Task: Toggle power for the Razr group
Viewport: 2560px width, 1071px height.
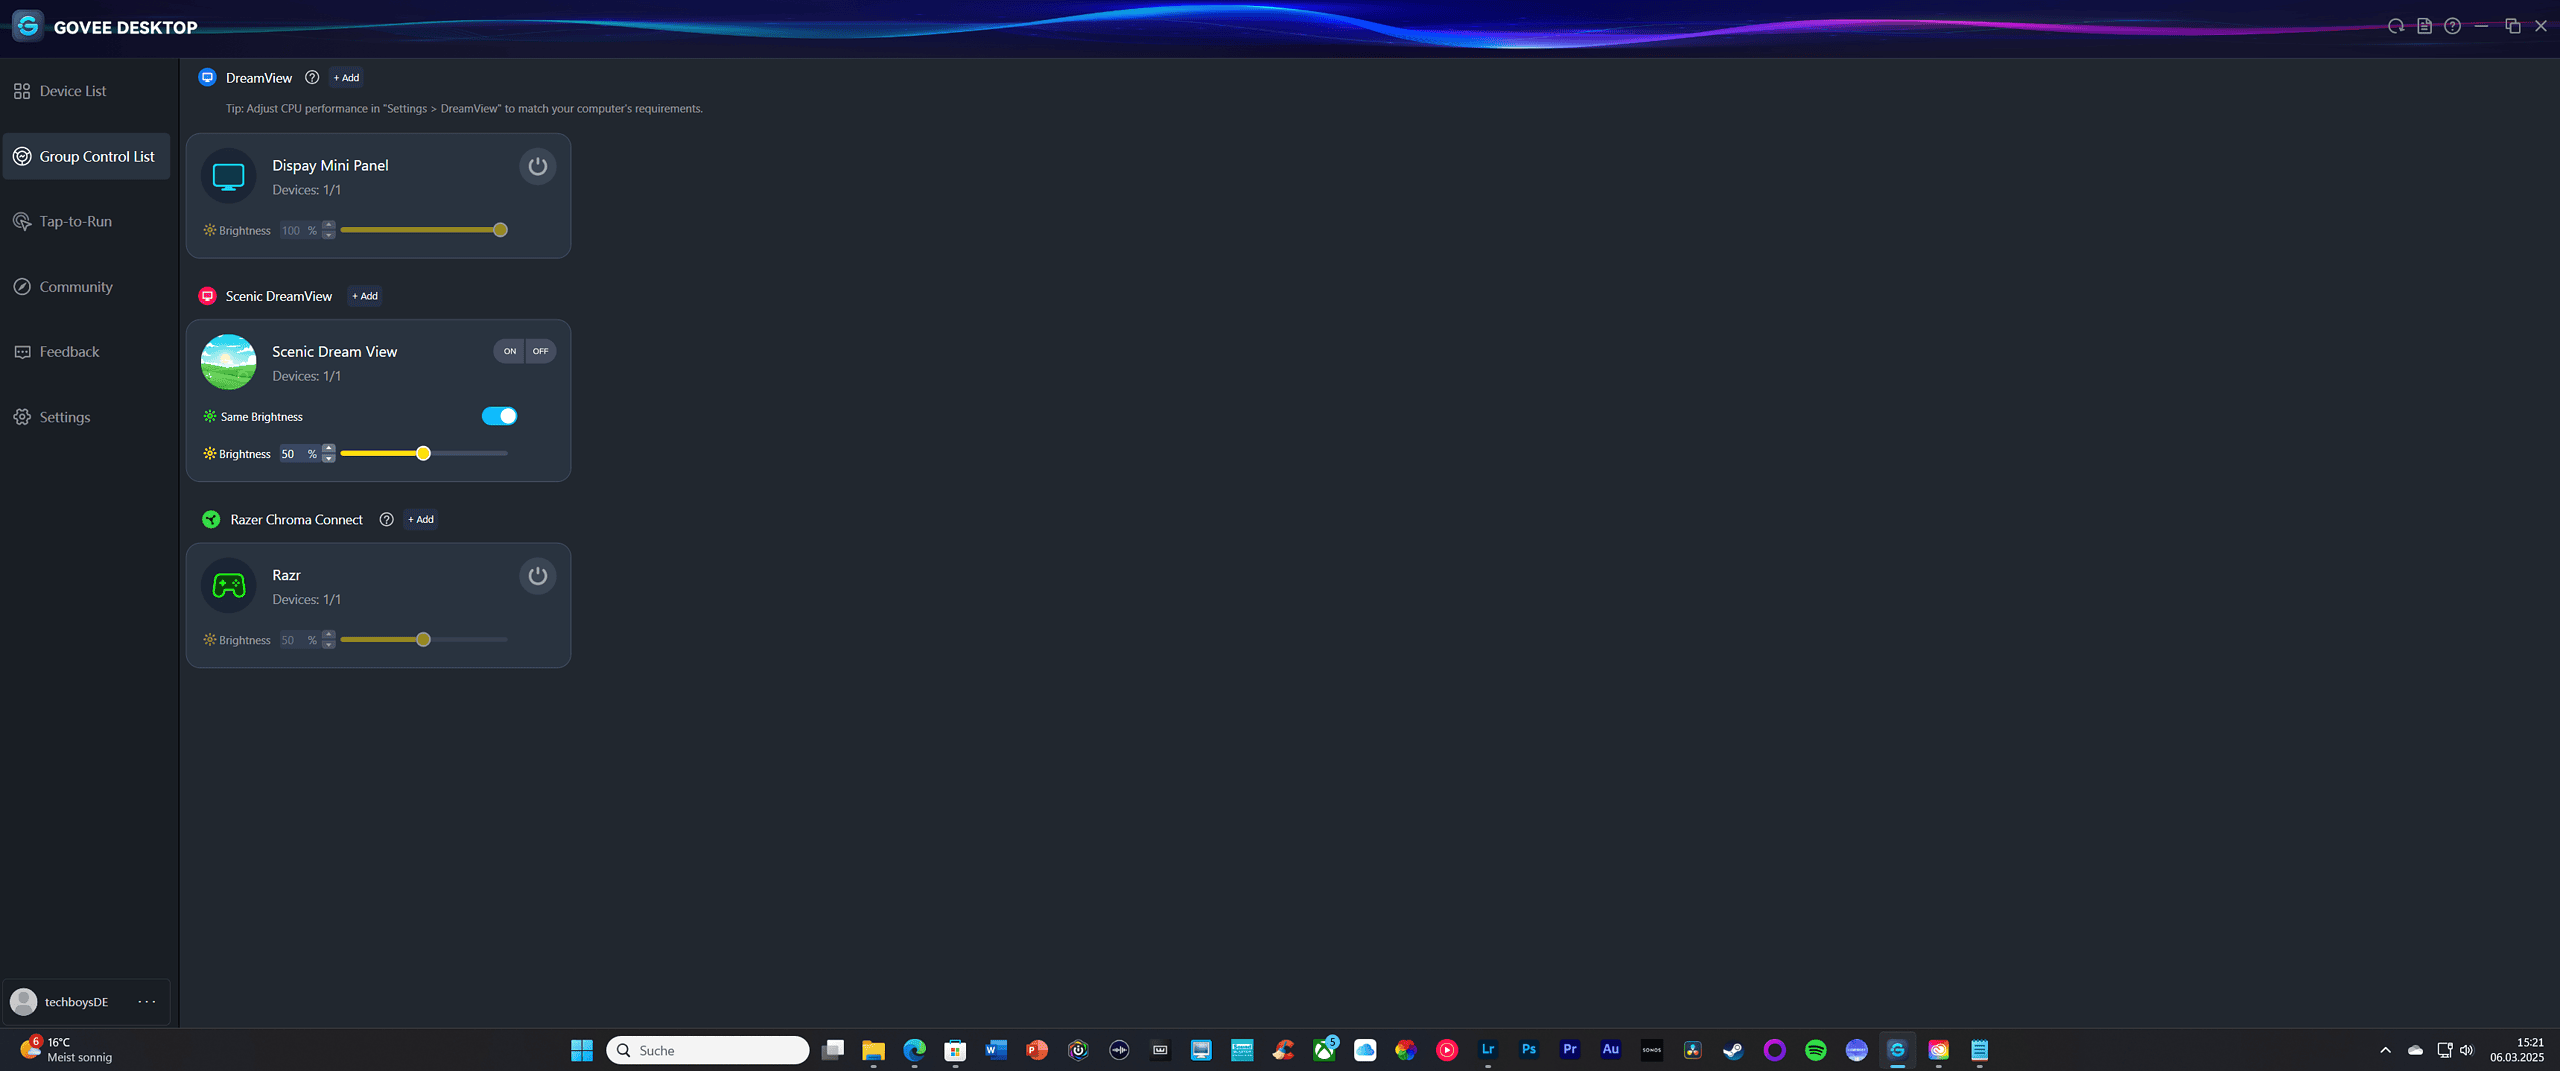Action: pos(538,576)
